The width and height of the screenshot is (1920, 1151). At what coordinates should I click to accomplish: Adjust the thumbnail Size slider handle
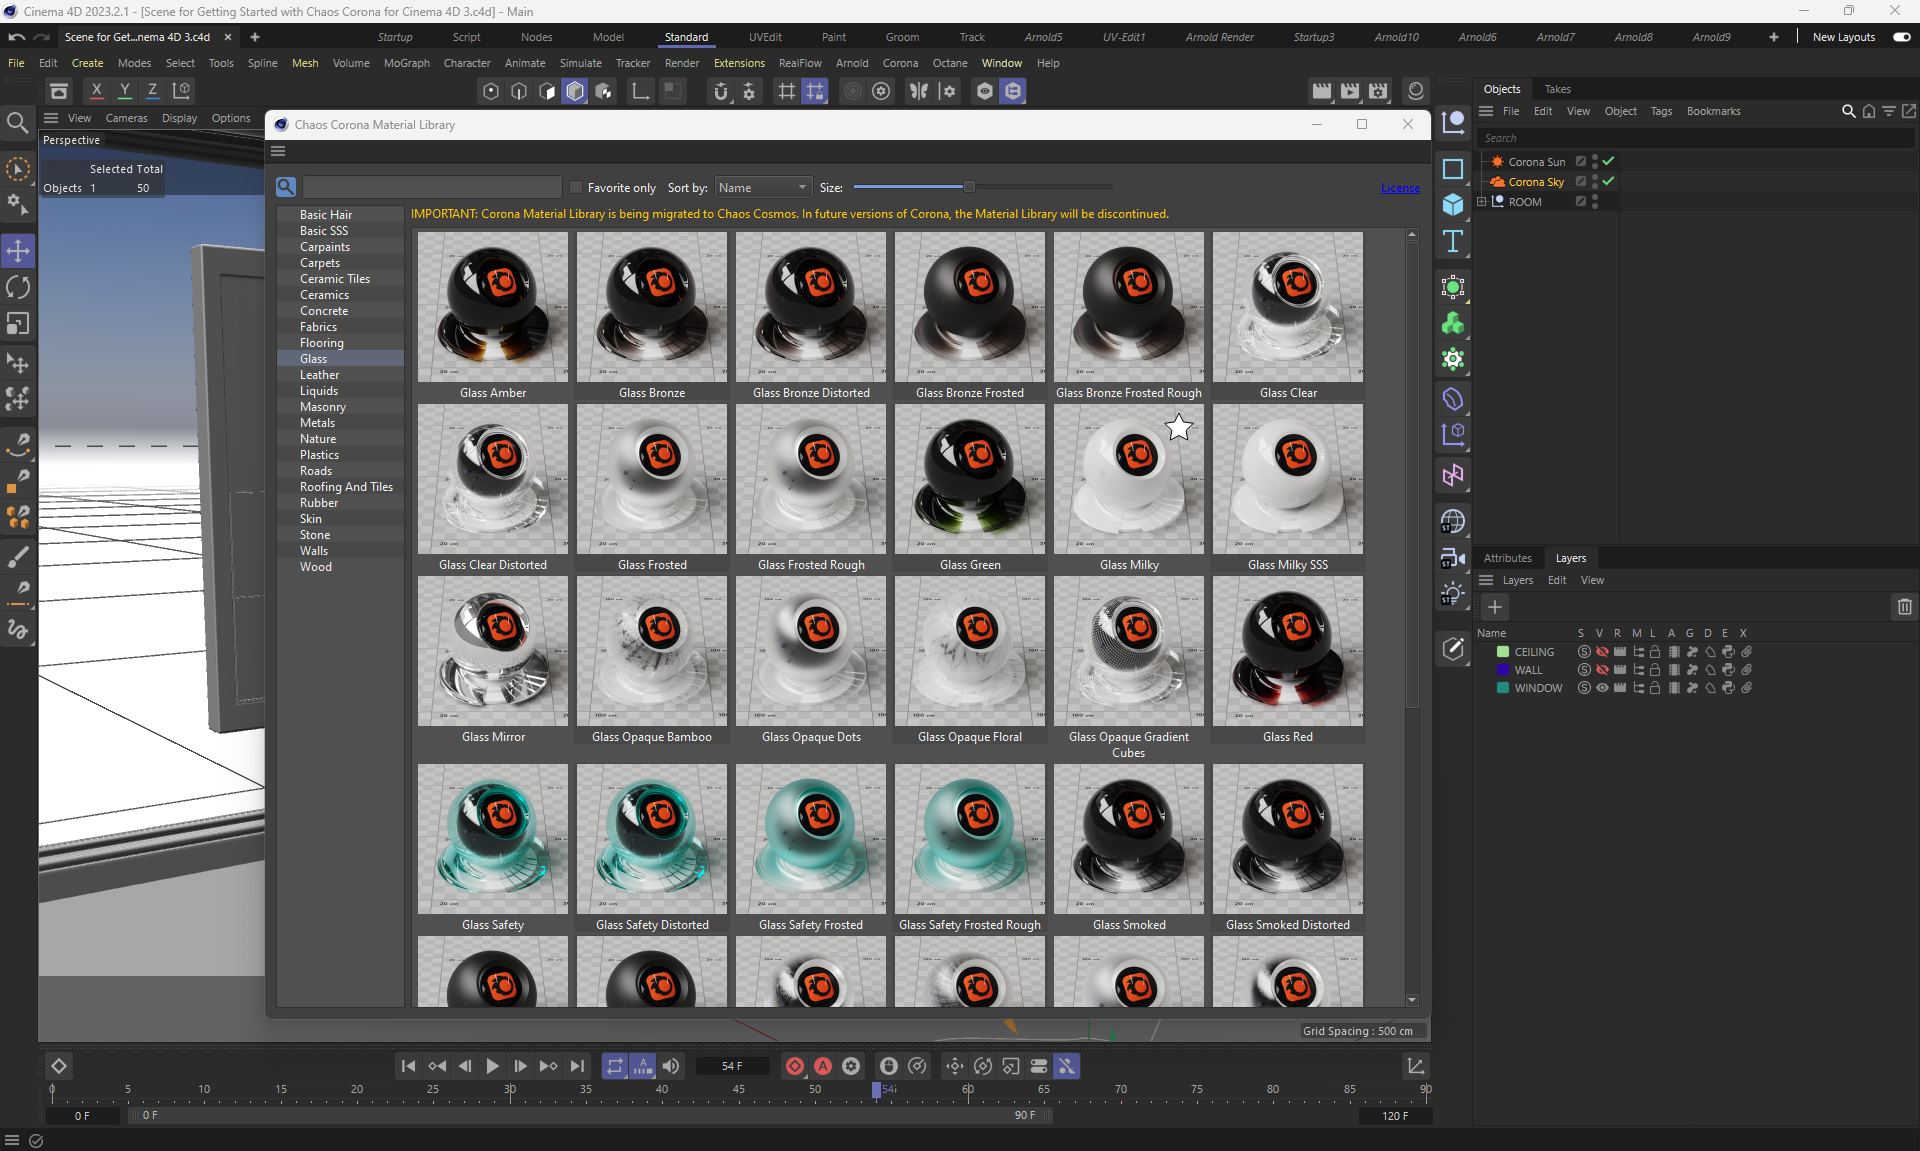click(968, 187)
